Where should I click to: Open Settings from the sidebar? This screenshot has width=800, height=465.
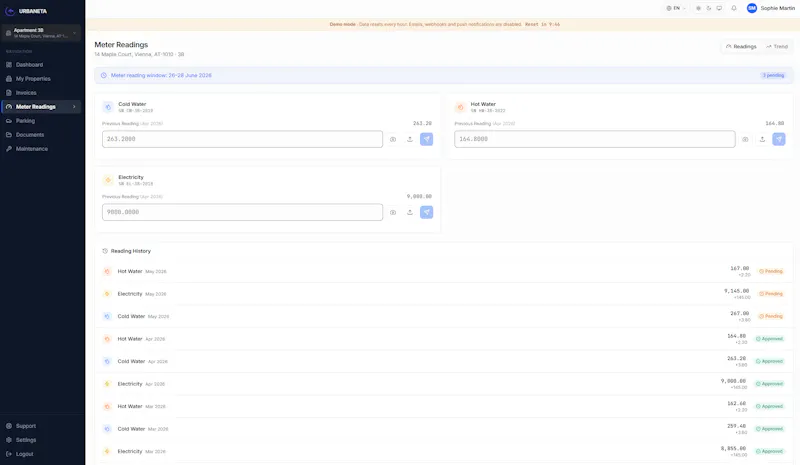41,440
